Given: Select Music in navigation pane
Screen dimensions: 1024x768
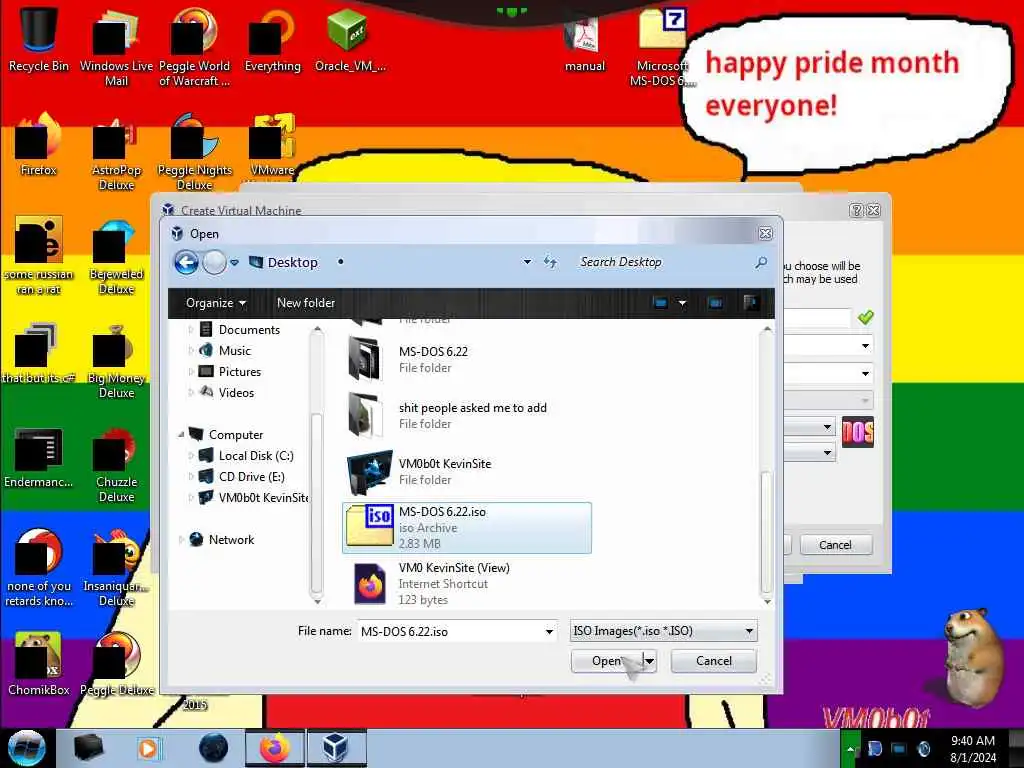Looking at the screenshot, I should (235, 351).
